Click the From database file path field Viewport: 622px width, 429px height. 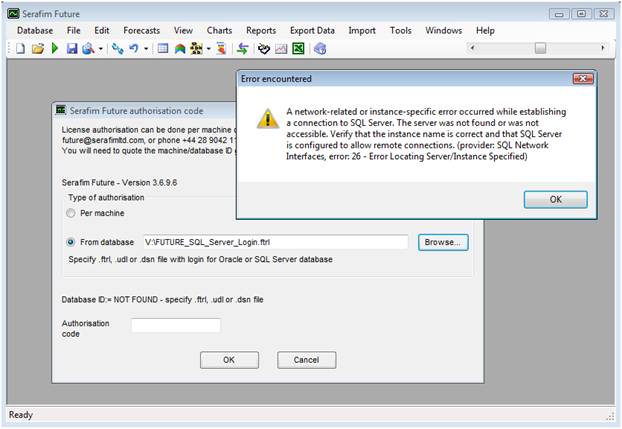coord(276,242)
